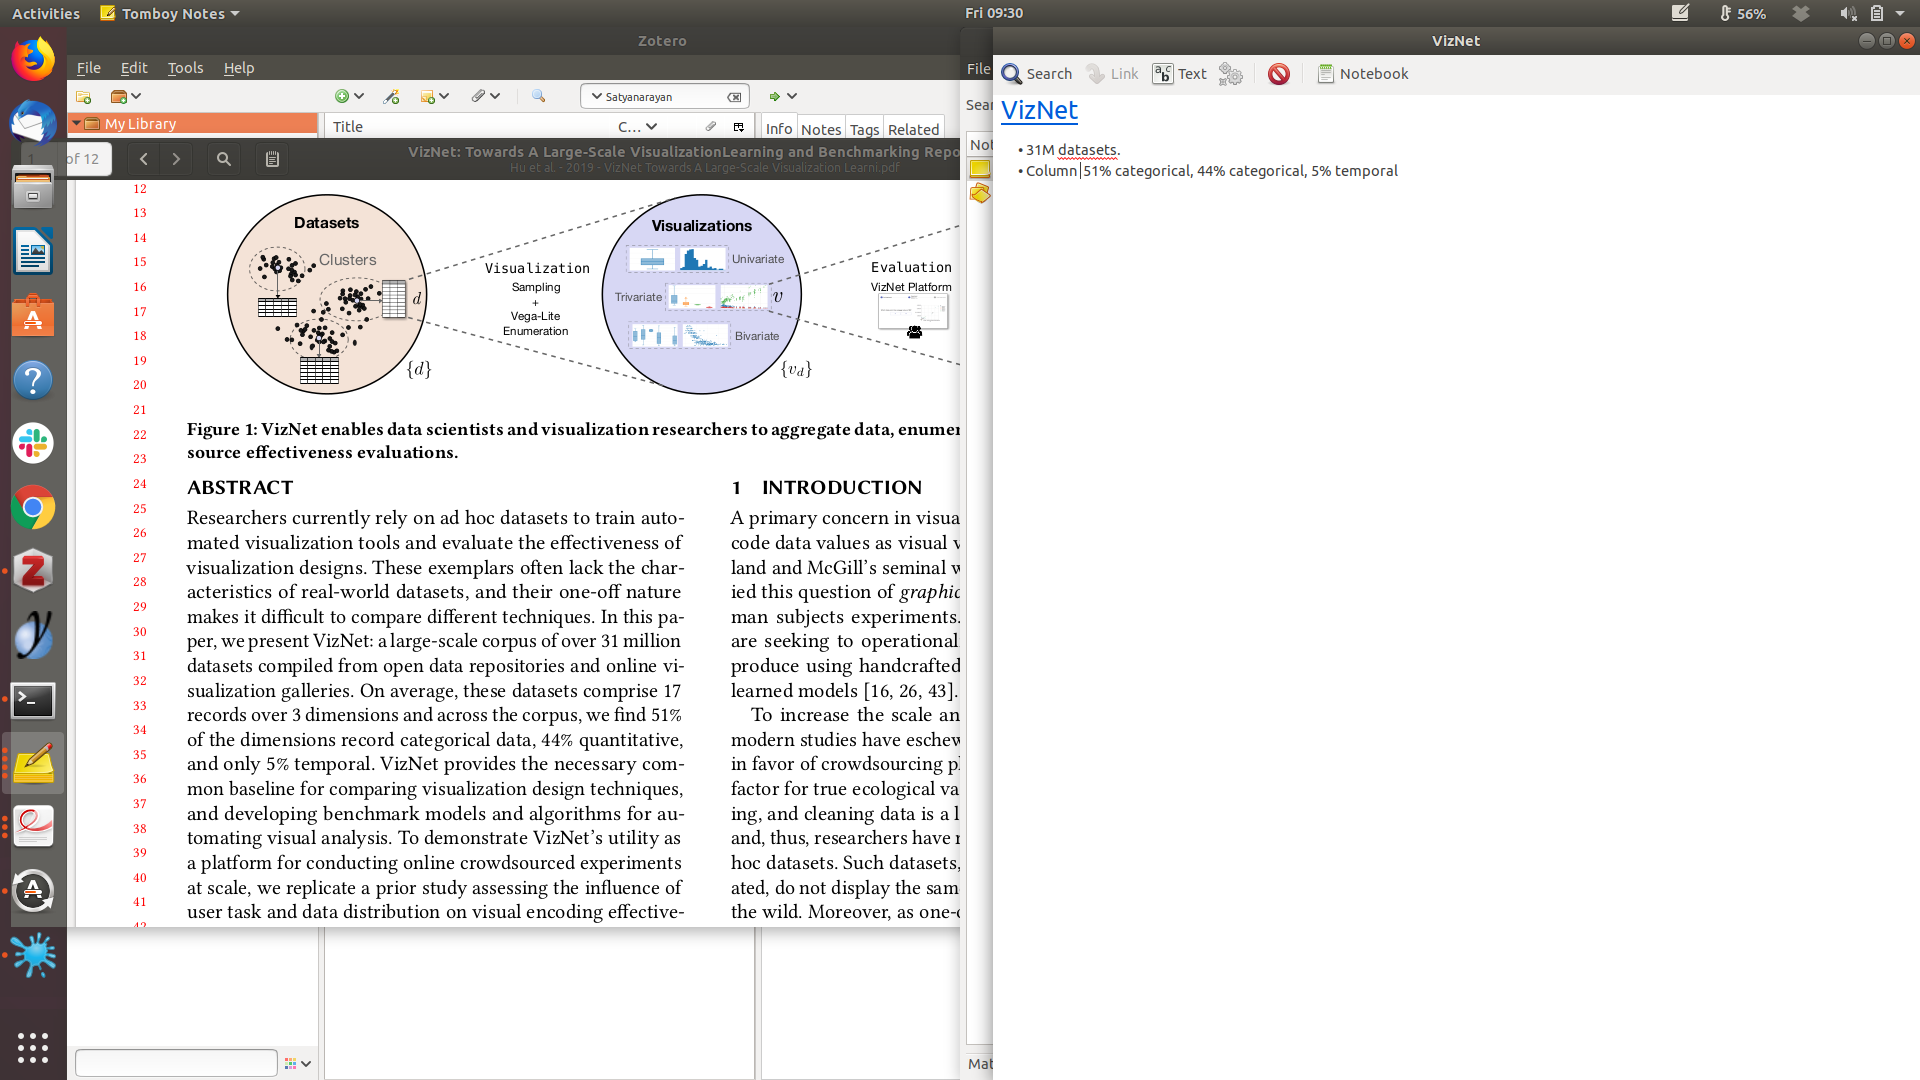Click the Tomboy Text formatting button
Image resolution: width=1920 pixels, height=1080 pixels.
tap(1180, 74)
